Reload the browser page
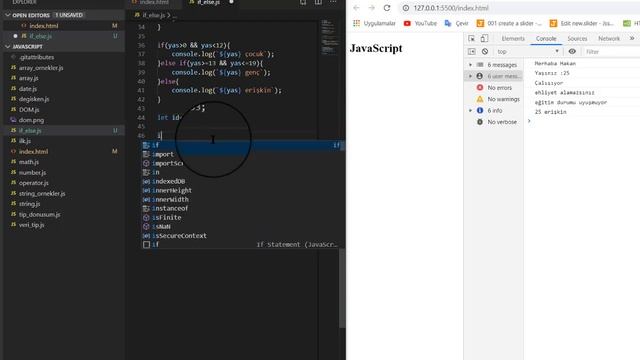 point(387,8)
